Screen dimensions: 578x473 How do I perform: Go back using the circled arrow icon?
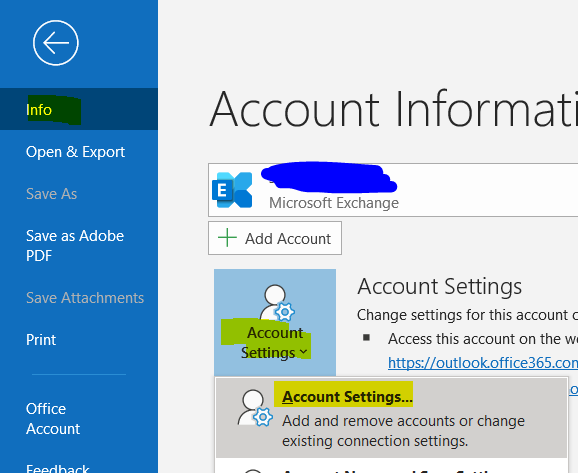tap(56, 43)
